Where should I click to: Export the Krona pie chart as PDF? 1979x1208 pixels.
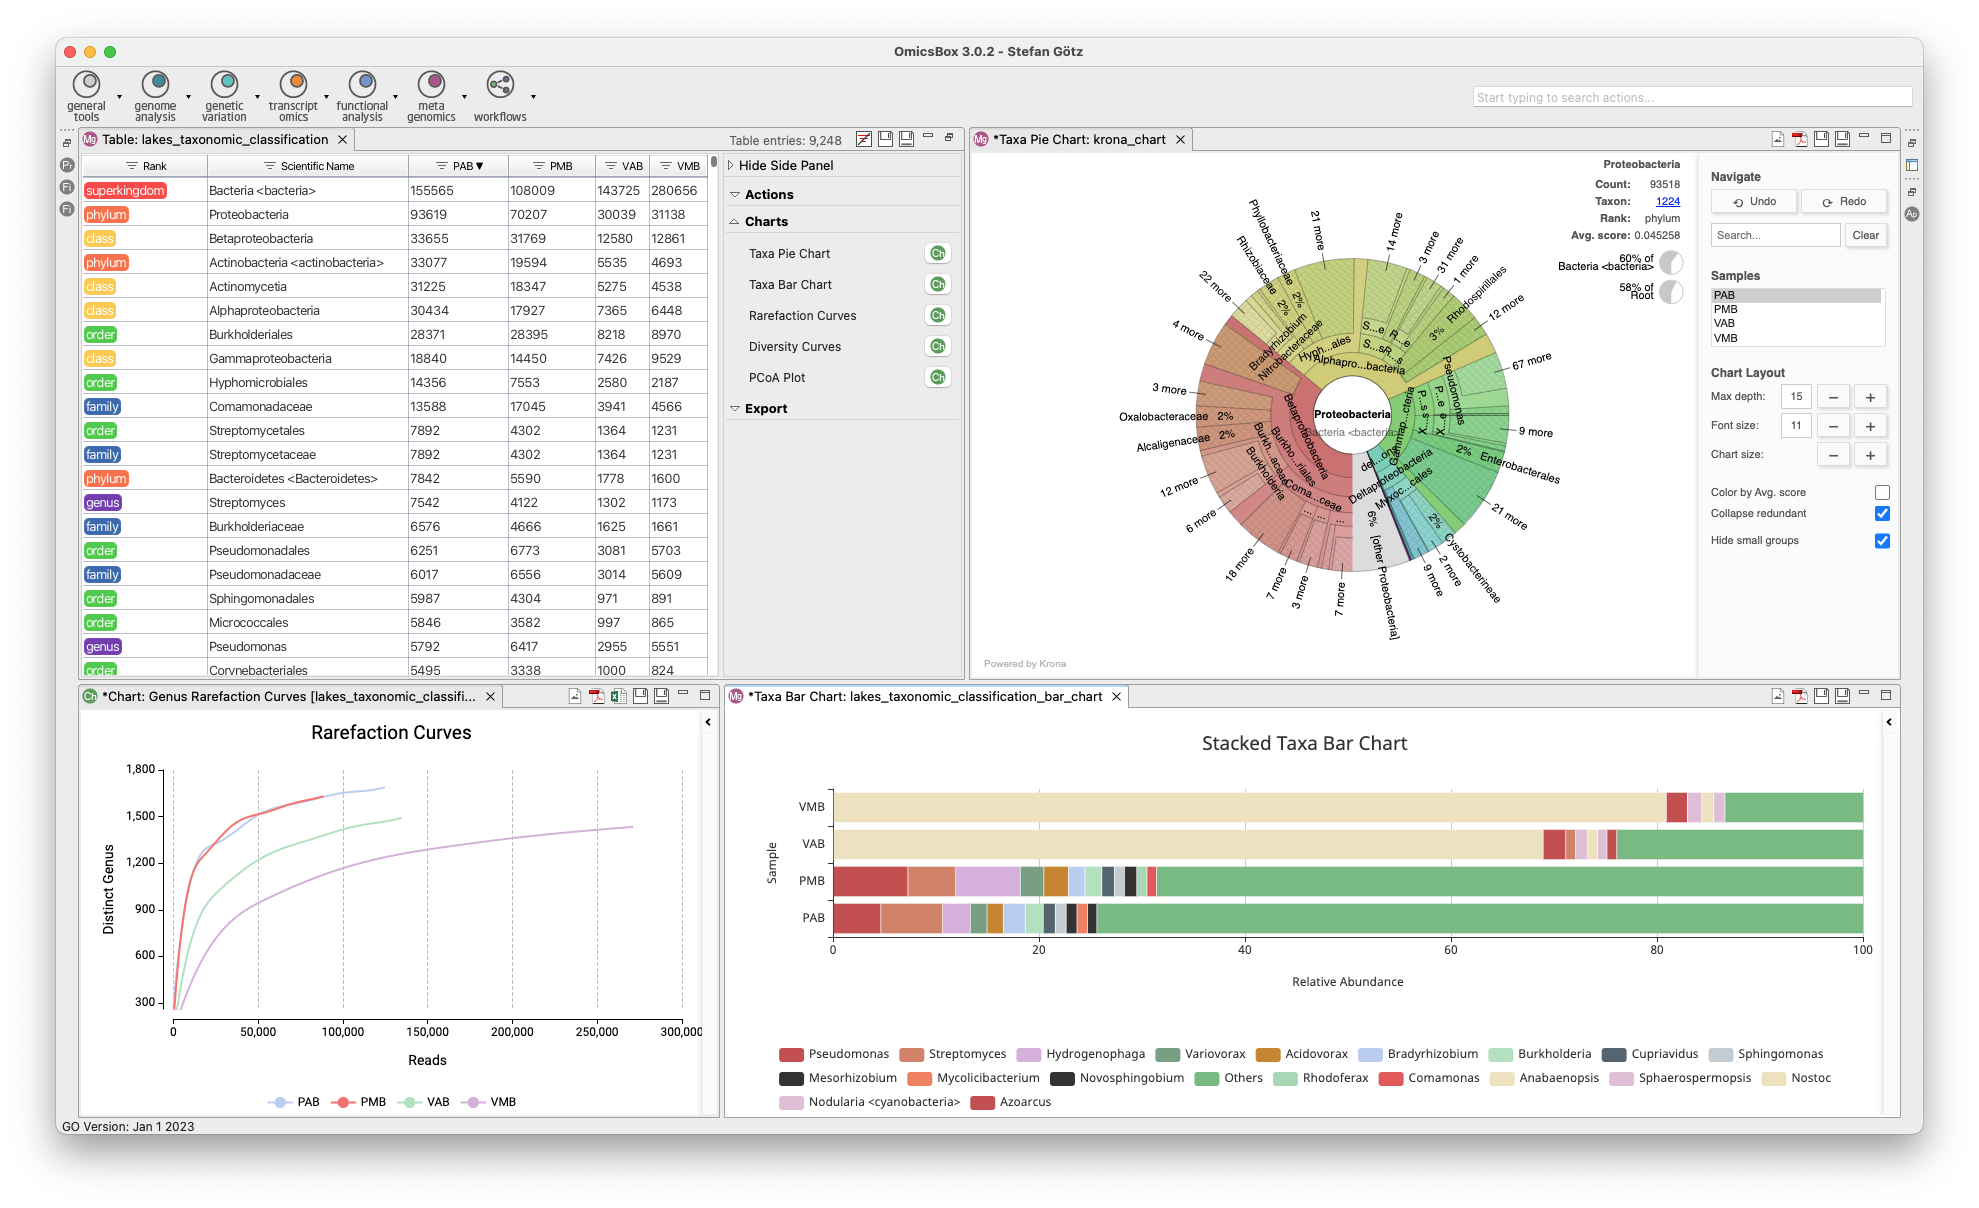coord(1799,139)
